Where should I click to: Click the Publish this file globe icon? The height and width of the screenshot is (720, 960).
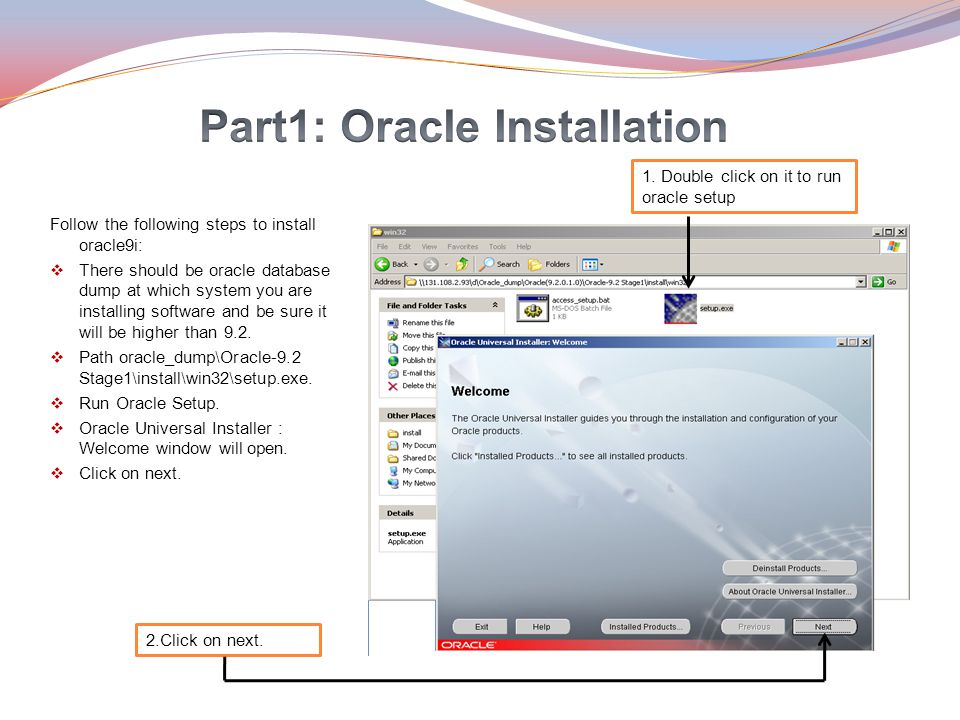pos(393,361)
